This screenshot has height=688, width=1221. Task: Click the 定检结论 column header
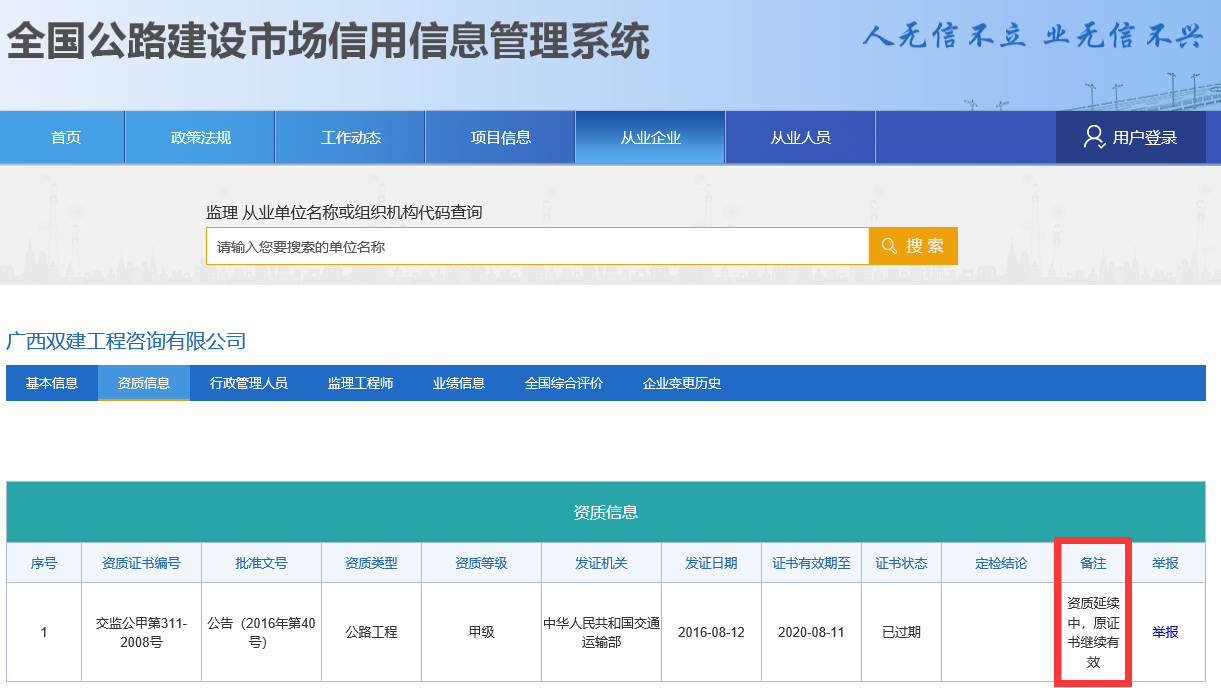(1001, 563)
